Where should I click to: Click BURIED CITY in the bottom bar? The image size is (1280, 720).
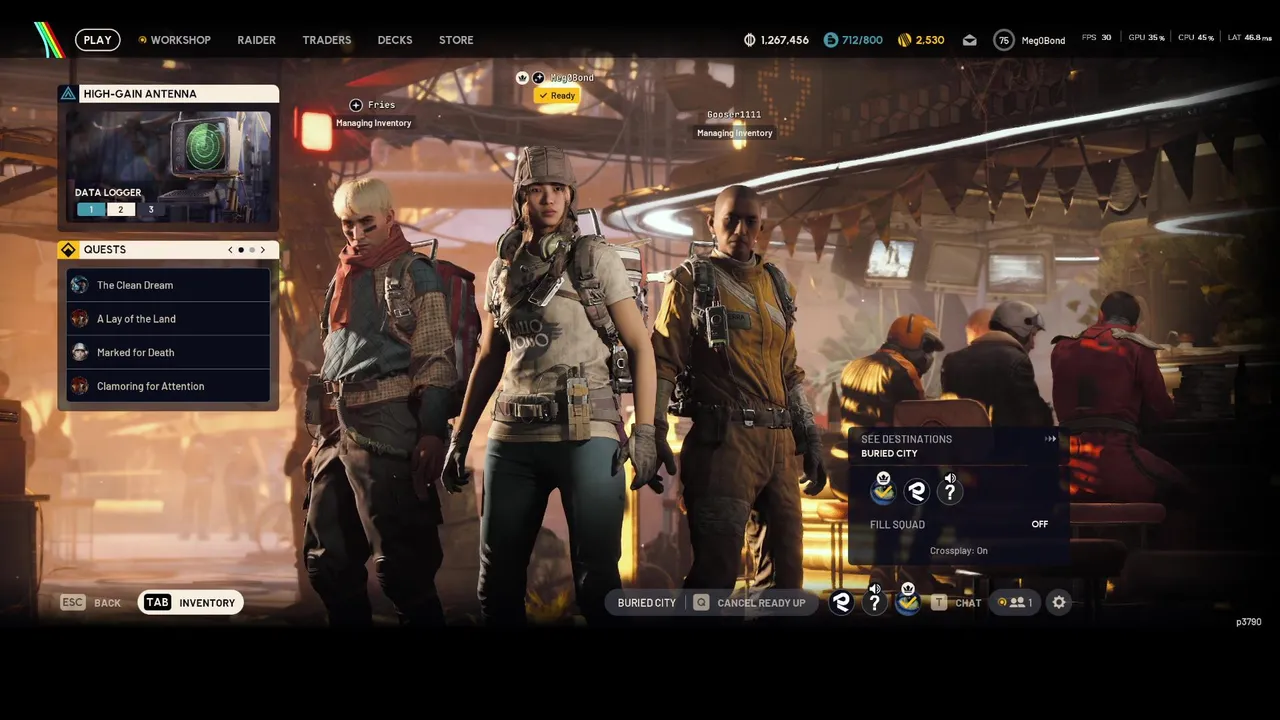[x=647, y=603]
